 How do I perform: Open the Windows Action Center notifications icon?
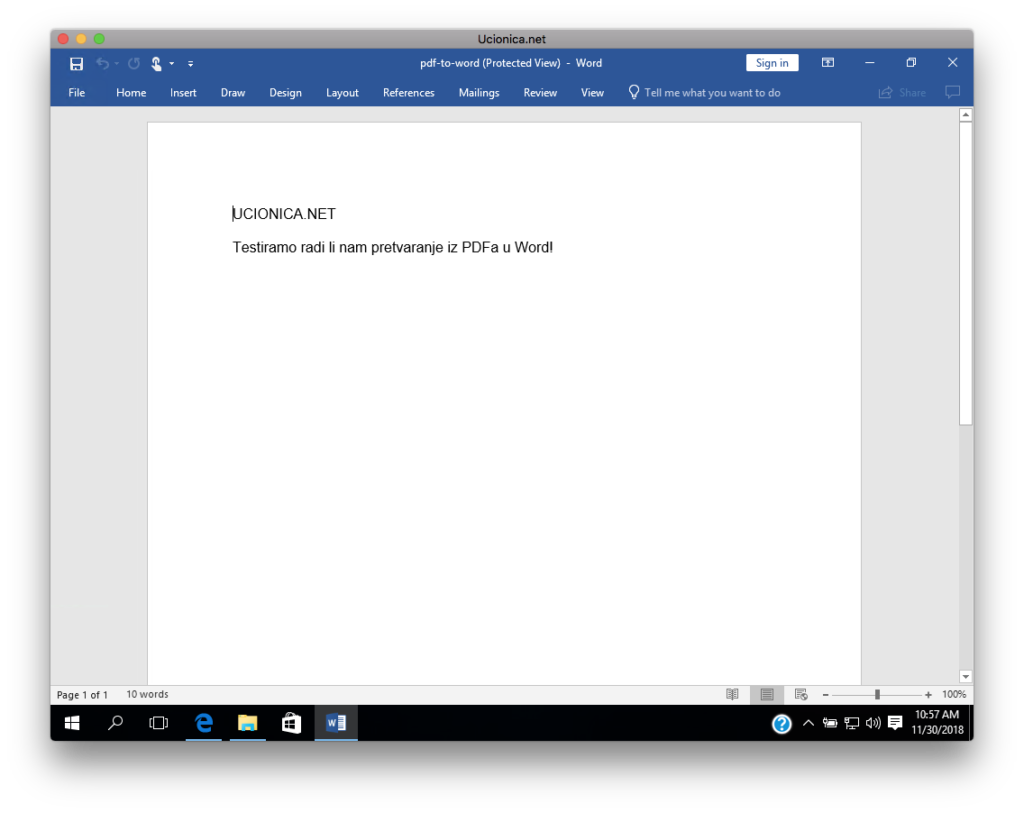coord(894,723)
